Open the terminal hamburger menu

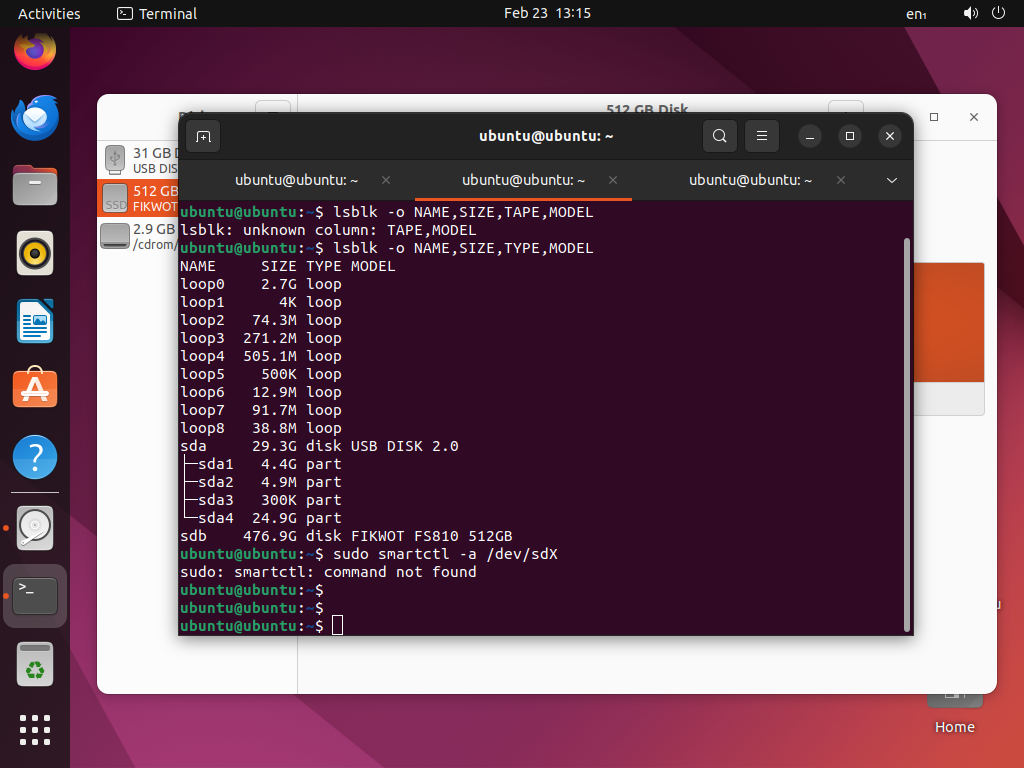pyautogui.click(x=762, y=136)
